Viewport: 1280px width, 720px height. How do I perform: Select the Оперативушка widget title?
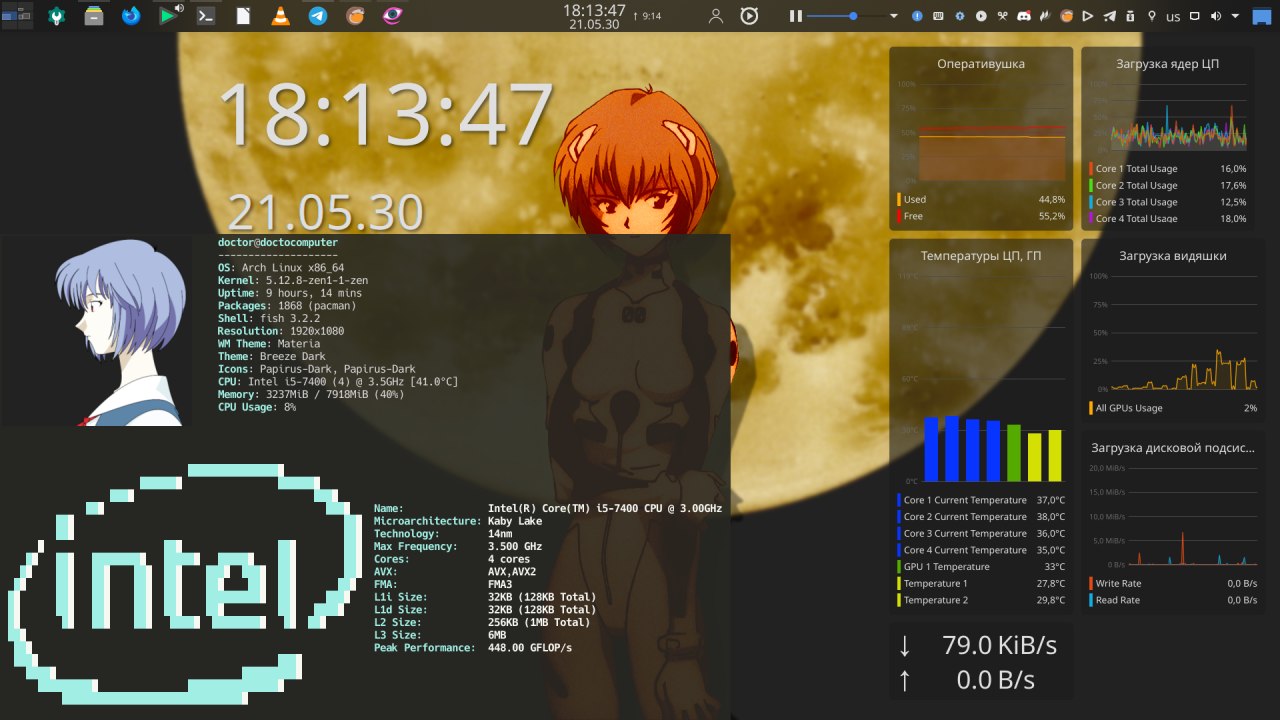click(x=981, y=64)
